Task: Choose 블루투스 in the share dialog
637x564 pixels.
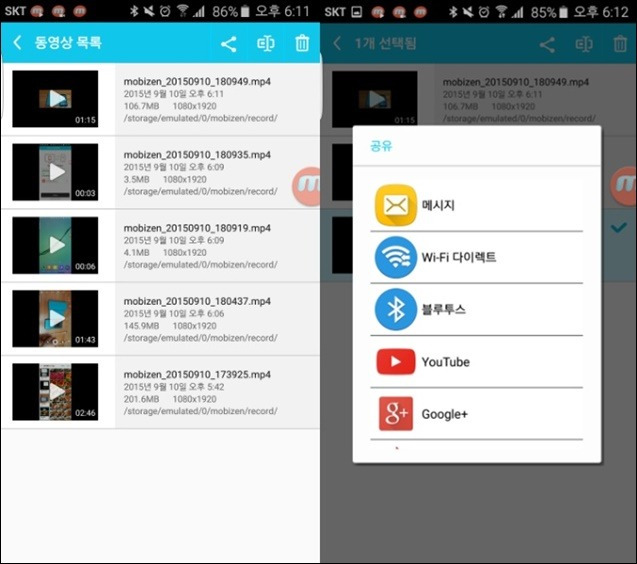Action: [477, 309]
